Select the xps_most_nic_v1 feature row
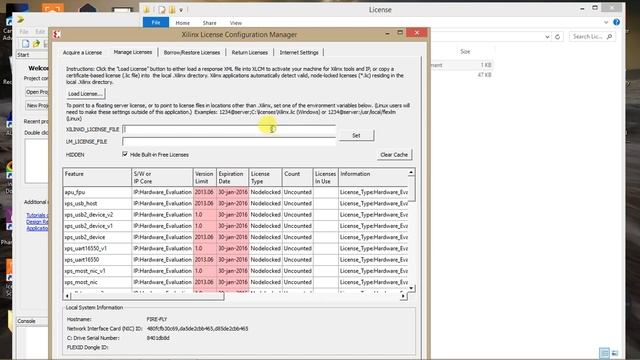The height and width of the screenshot is (360, 640). pyautogui.click(x=236, y=271)
